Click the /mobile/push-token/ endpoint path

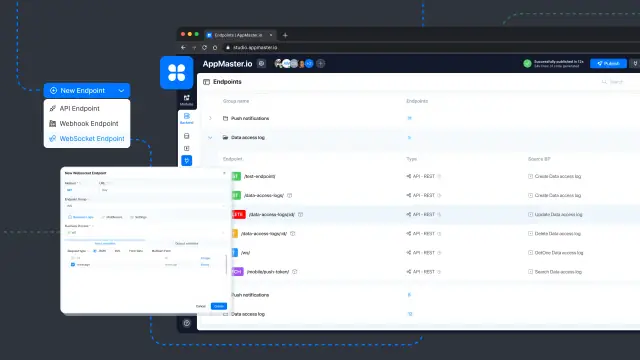pyautogui.click(x=268, y=272)
